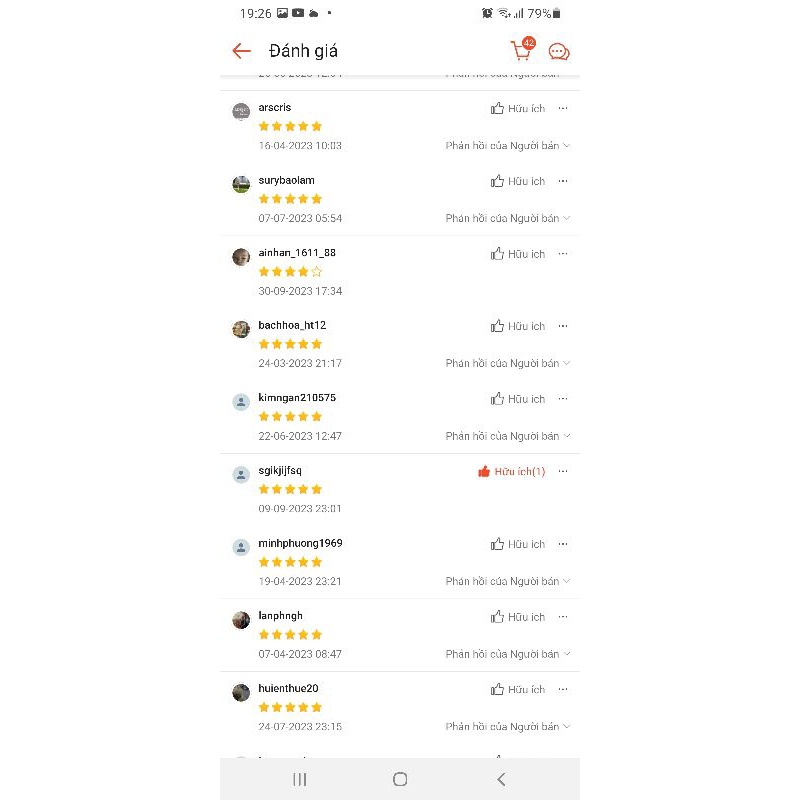Expand seller response under arscris's review
Viewport: 800px width, 800px height.
tap(508, 146)
